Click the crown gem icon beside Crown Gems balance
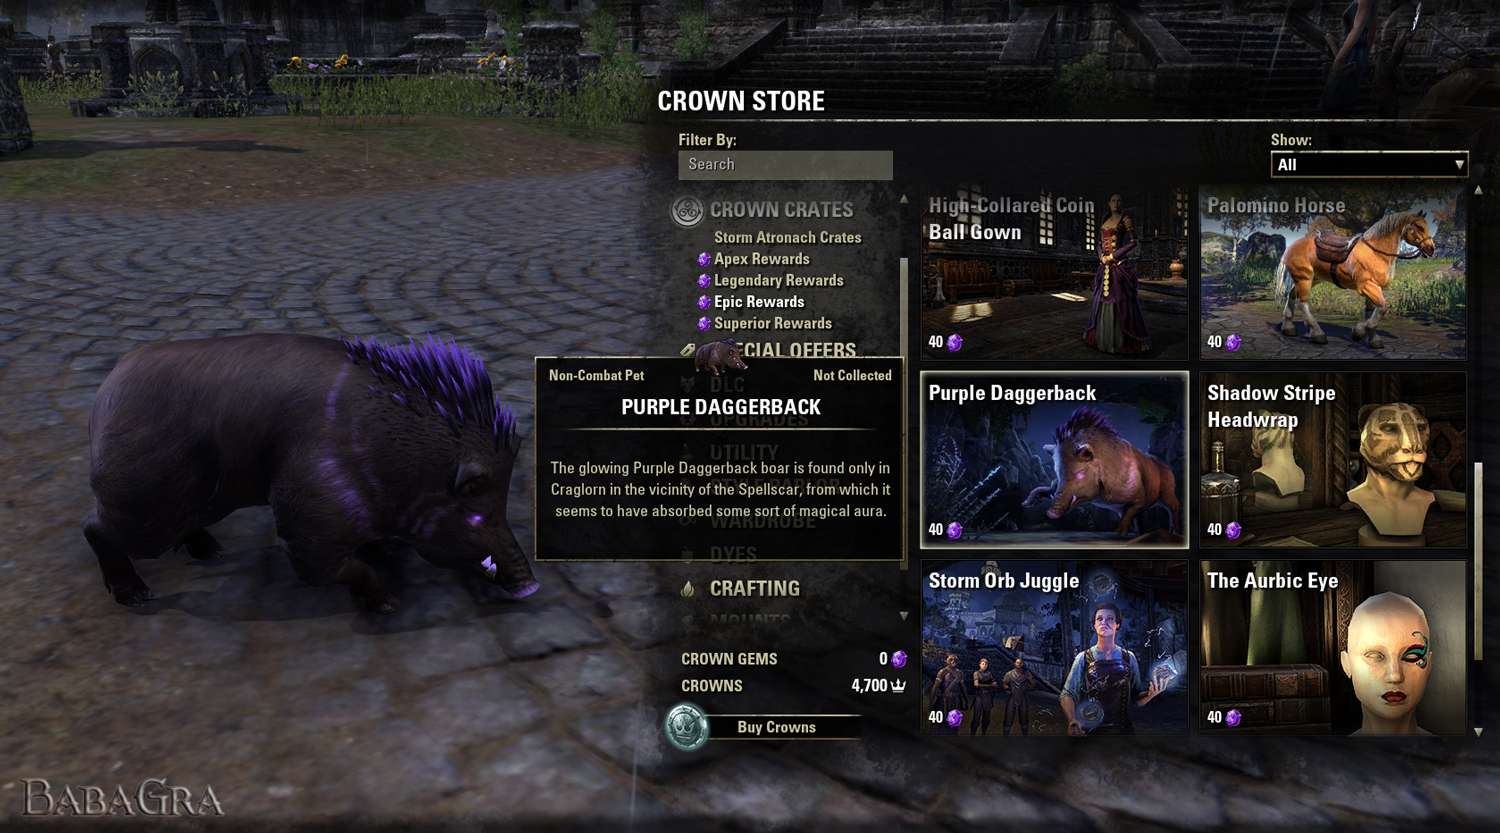This screenshot has height=833, width=1500. pyautogui.click(x=899, y=659)
